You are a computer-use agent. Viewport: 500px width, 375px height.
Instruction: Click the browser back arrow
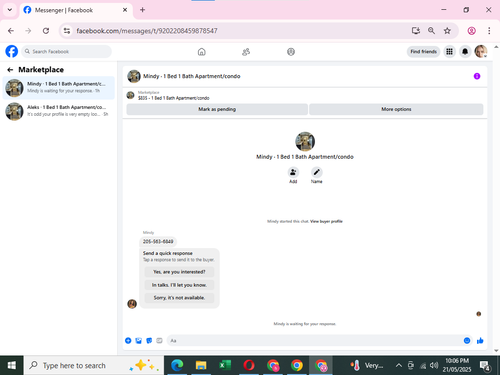point(11,31)
